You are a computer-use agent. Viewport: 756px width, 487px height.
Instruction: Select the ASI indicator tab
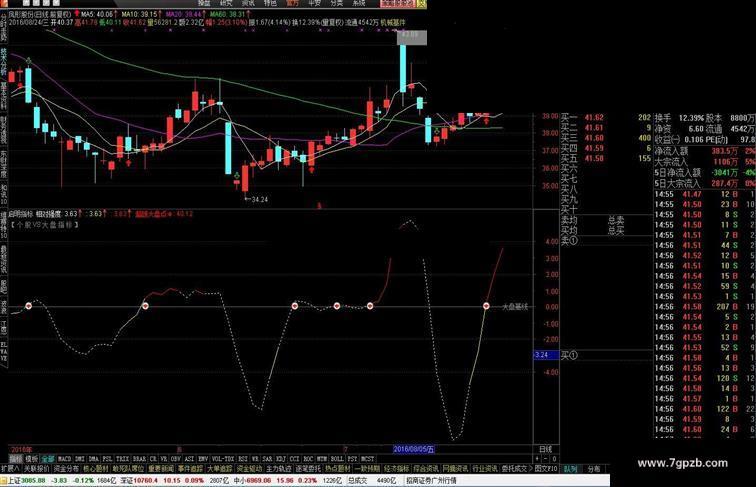(x=189, y=459)
